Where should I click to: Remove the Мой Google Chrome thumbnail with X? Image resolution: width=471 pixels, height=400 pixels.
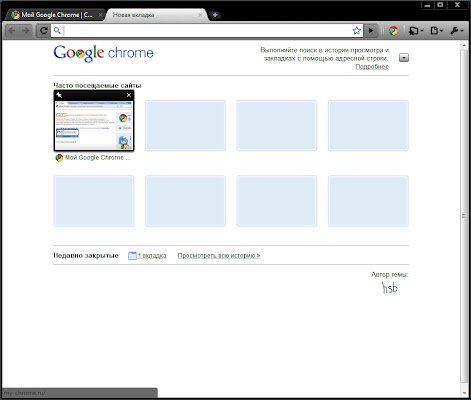[x=129, y=95]
